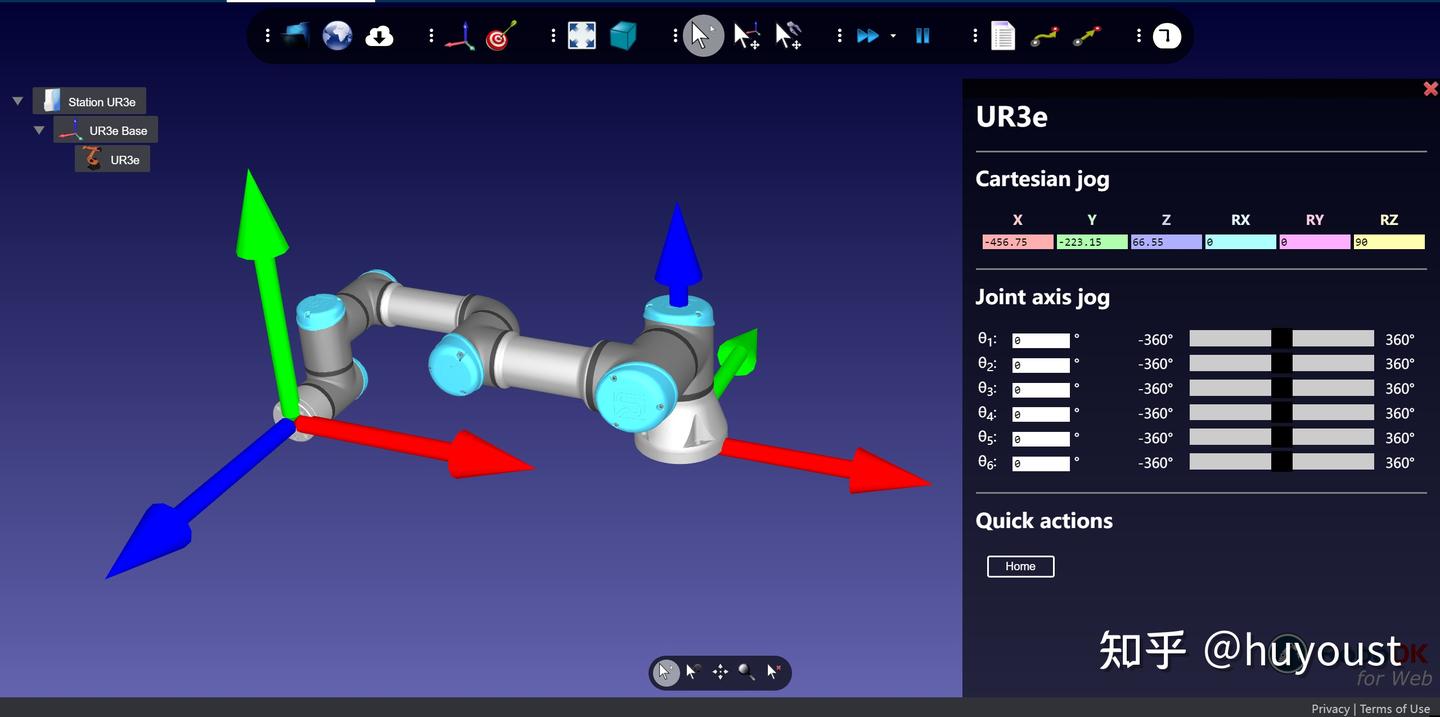Add a new target with the bullseye icon

501,36
